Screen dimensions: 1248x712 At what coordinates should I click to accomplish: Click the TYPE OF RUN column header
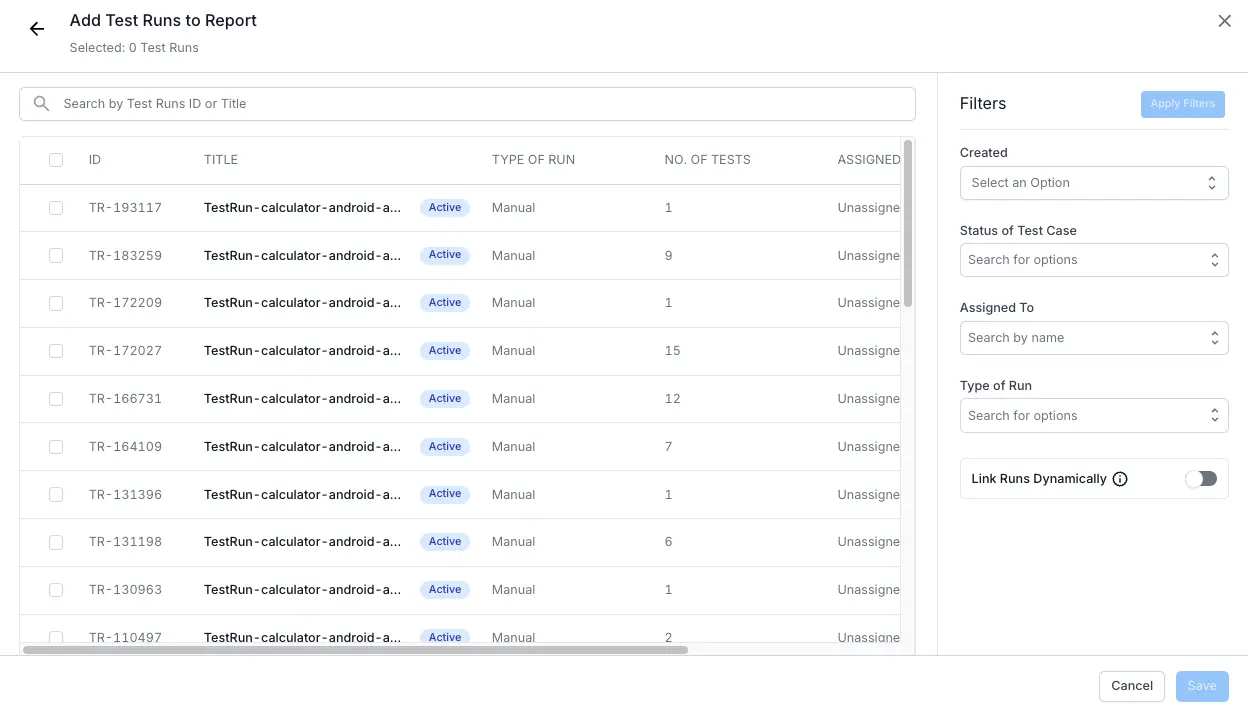pos(533,160)
